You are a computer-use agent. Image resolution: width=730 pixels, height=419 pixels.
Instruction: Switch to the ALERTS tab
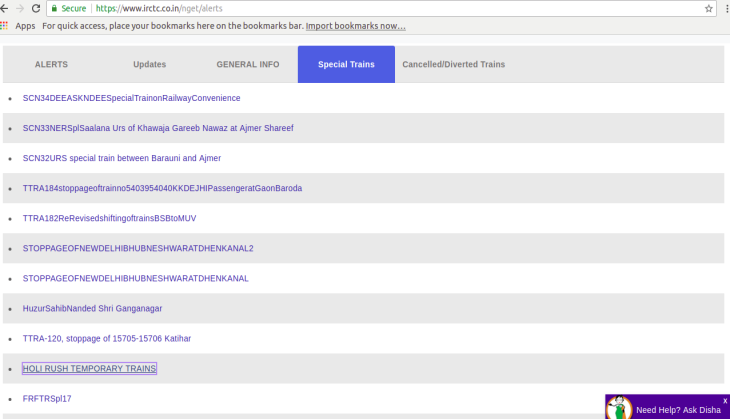click(x=51, y=64)
